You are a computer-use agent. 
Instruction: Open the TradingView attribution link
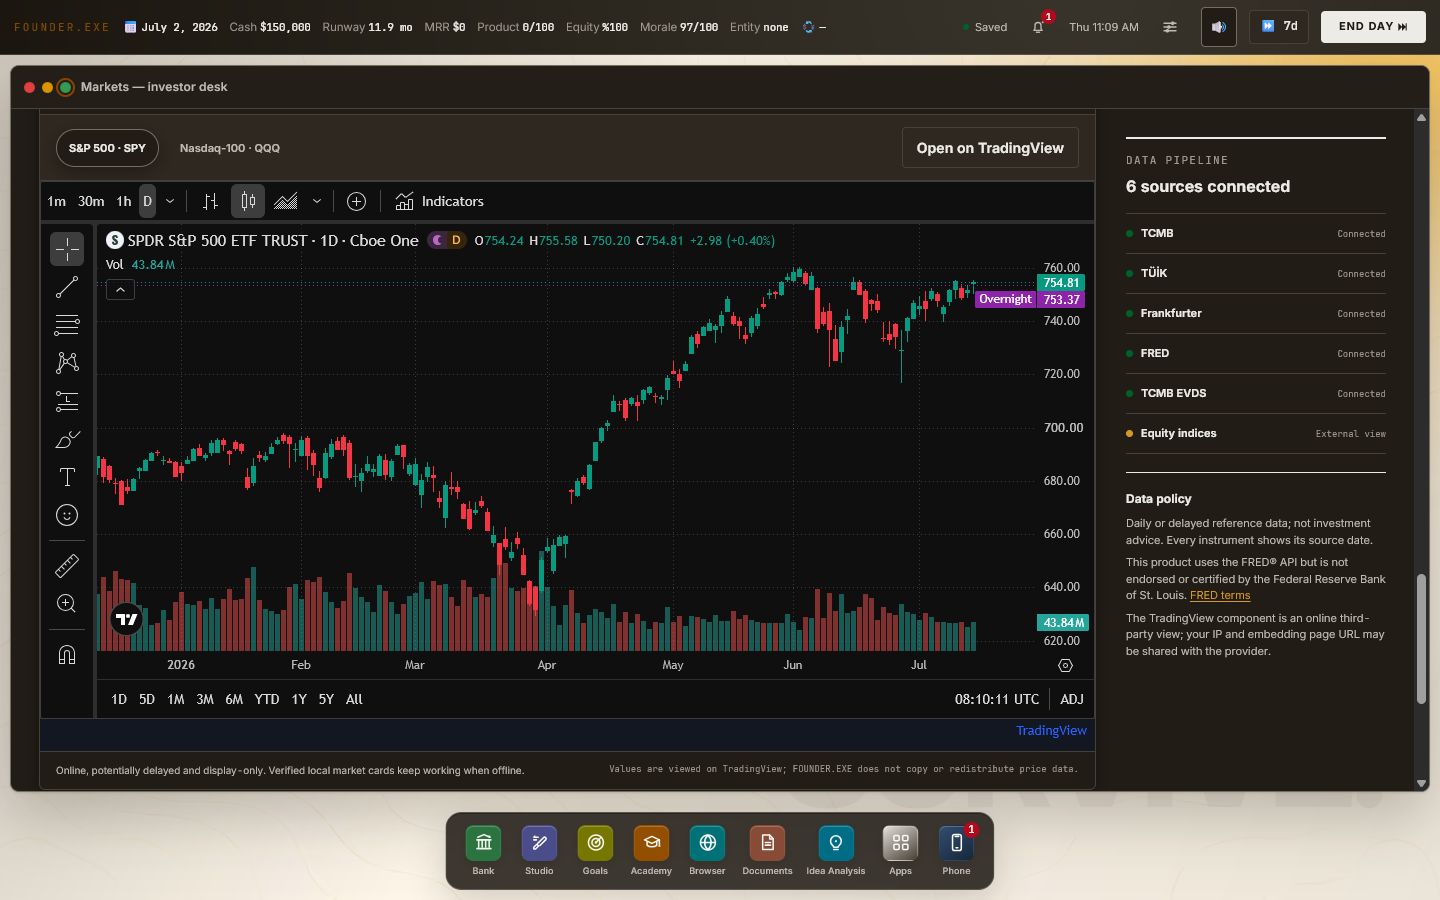point(1051,730)
